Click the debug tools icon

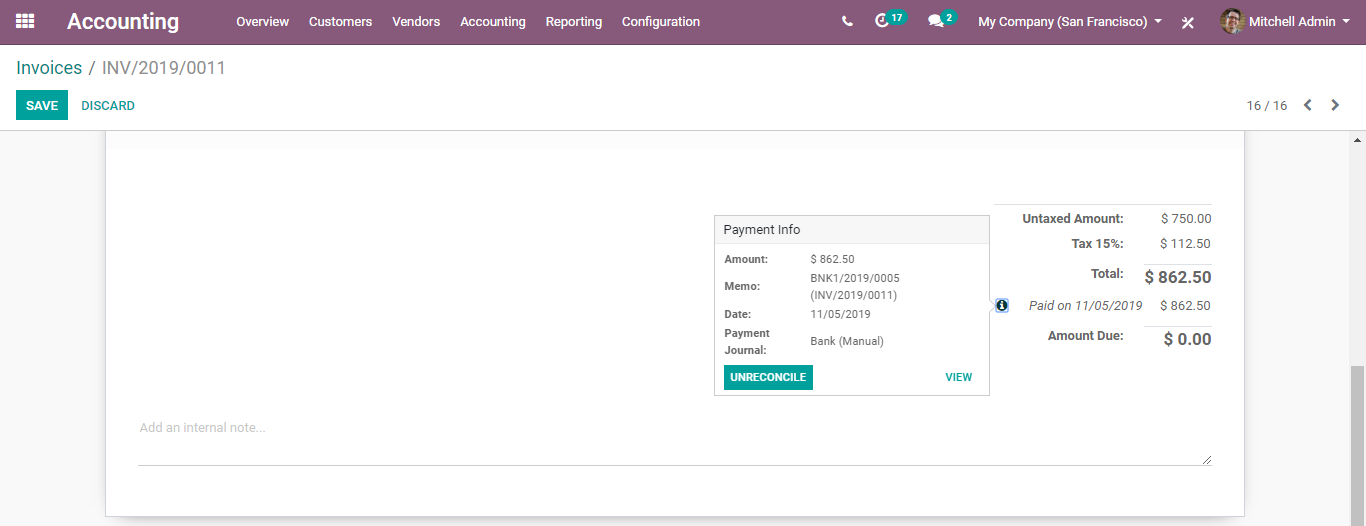click(1188, 22)
